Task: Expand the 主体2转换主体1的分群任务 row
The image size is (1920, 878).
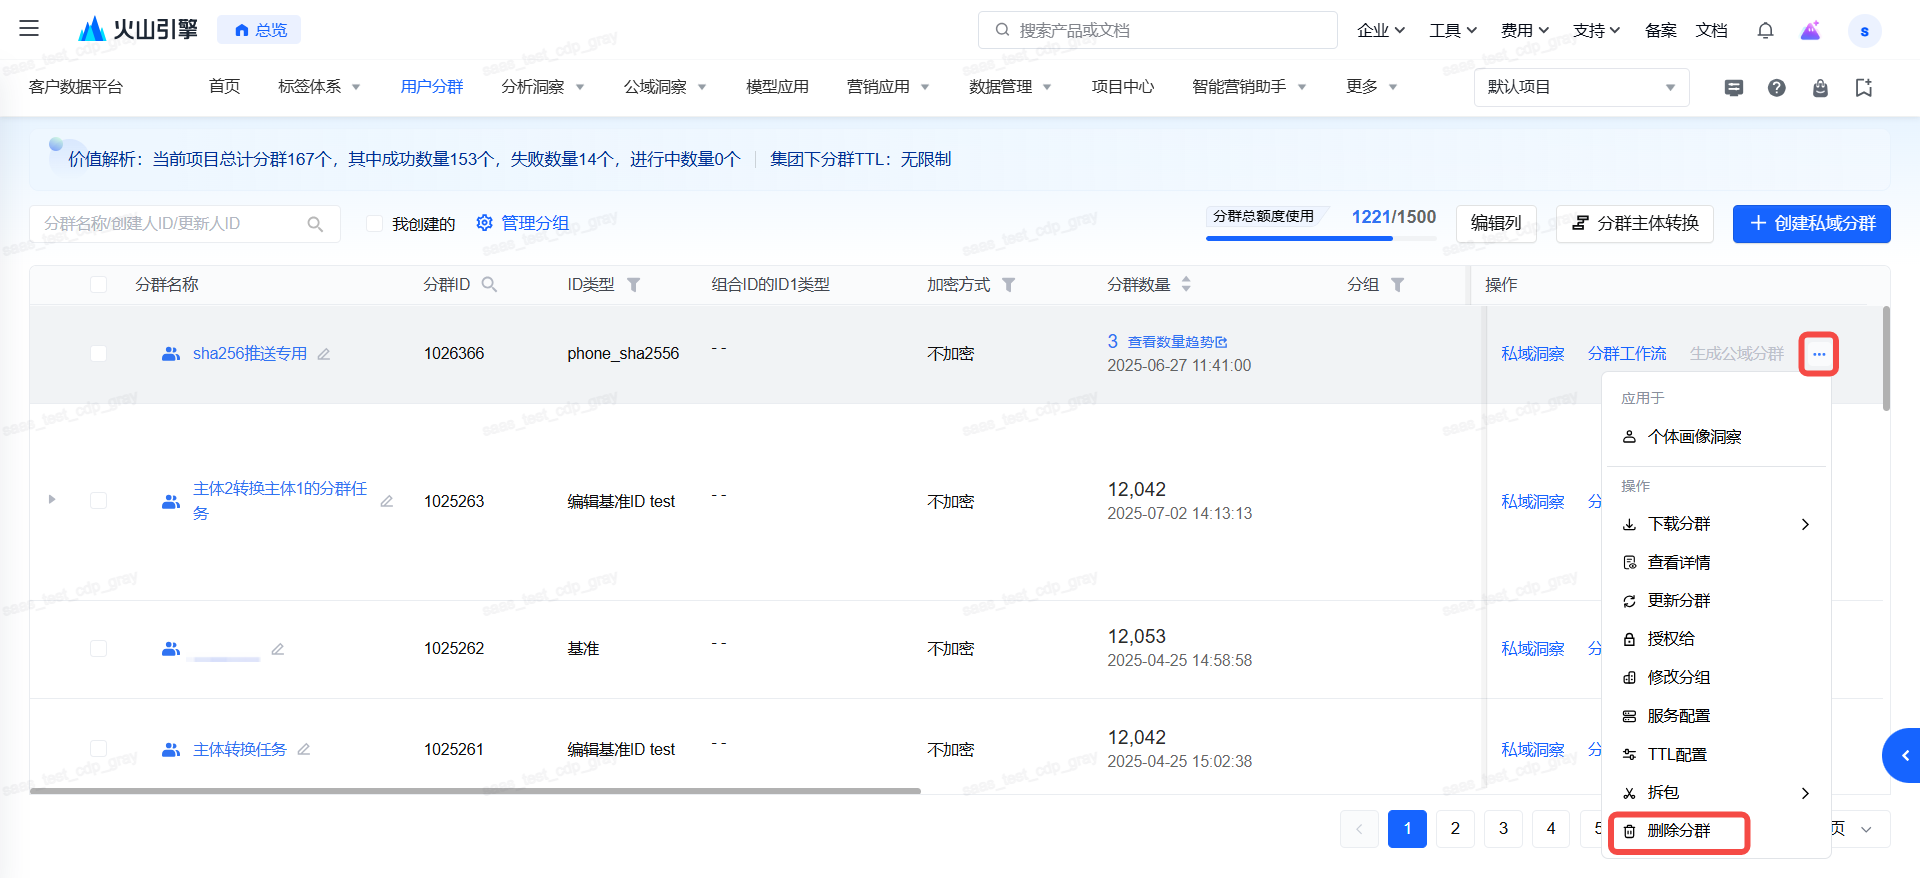Action: click(x=52, y=499)
